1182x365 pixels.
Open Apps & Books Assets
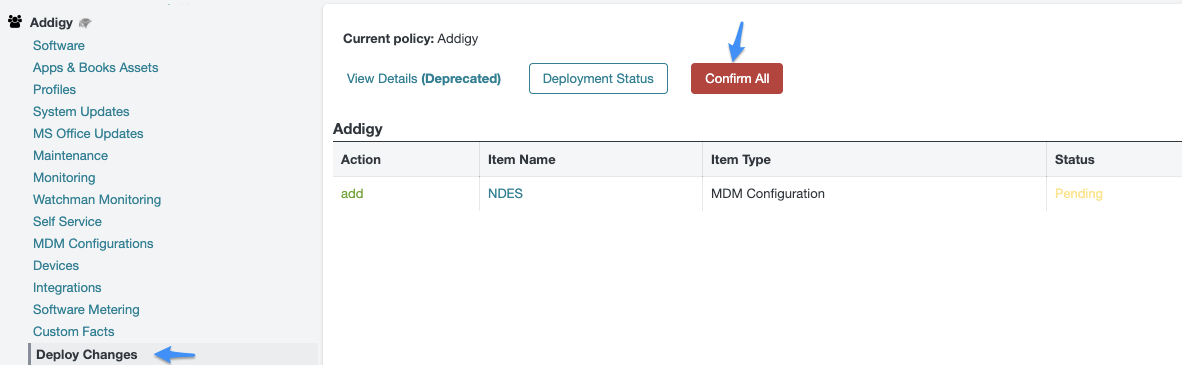96,68
